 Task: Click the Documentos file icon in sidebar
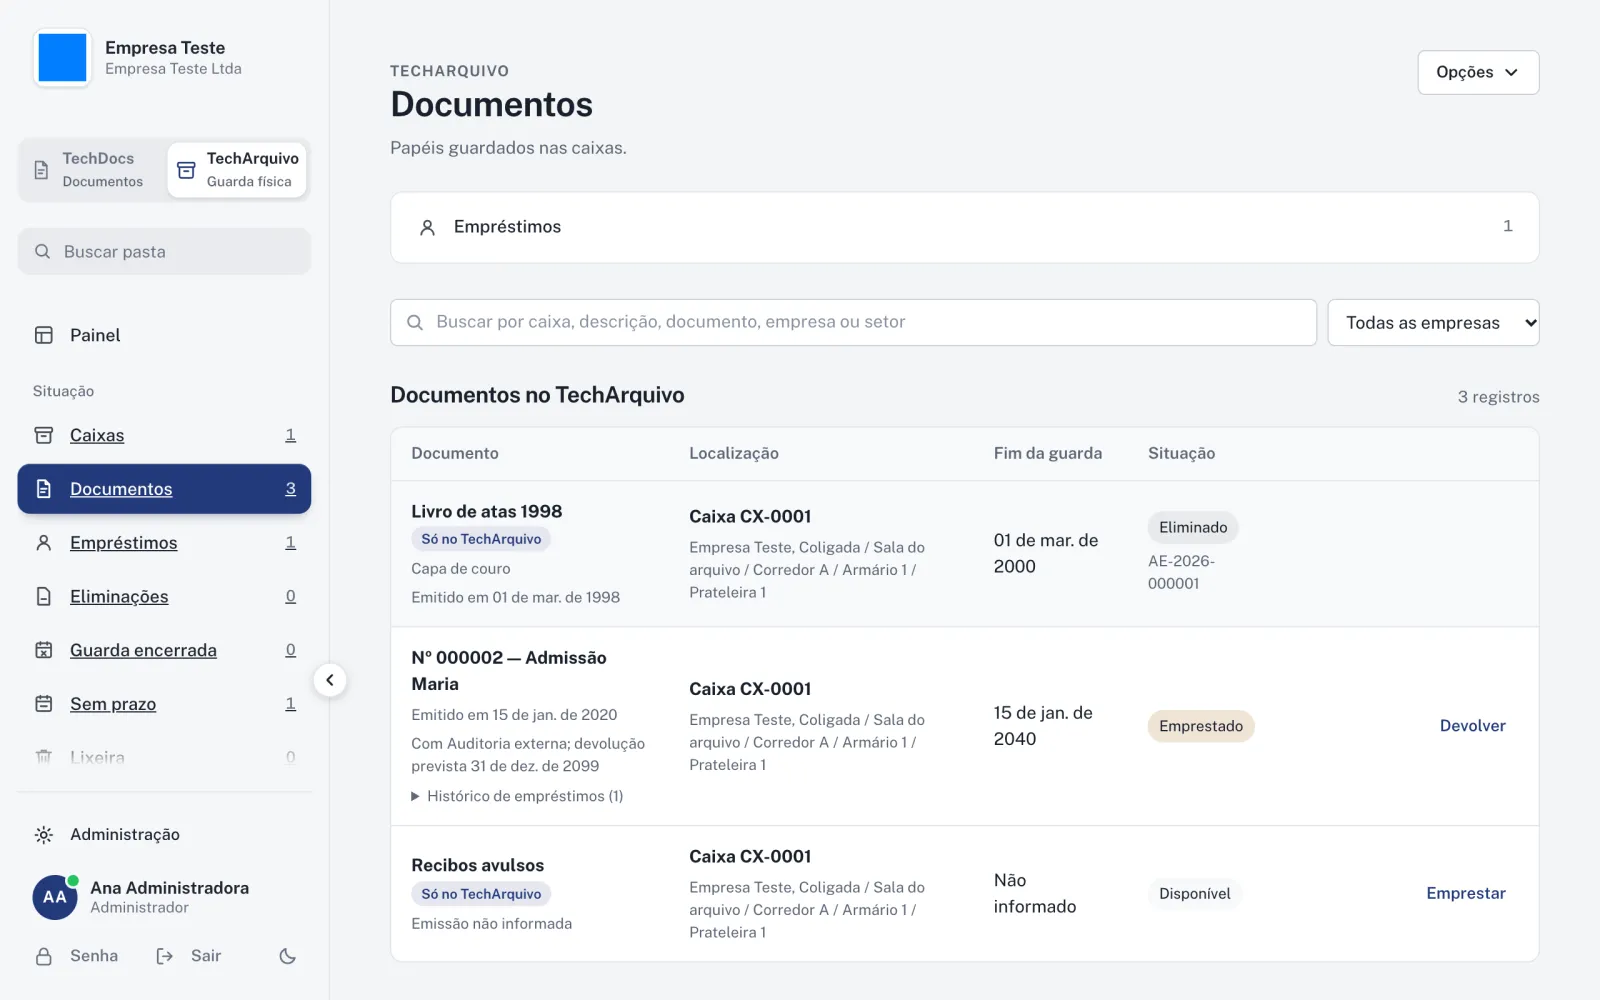pyautogui.click(x=44, y=489)
